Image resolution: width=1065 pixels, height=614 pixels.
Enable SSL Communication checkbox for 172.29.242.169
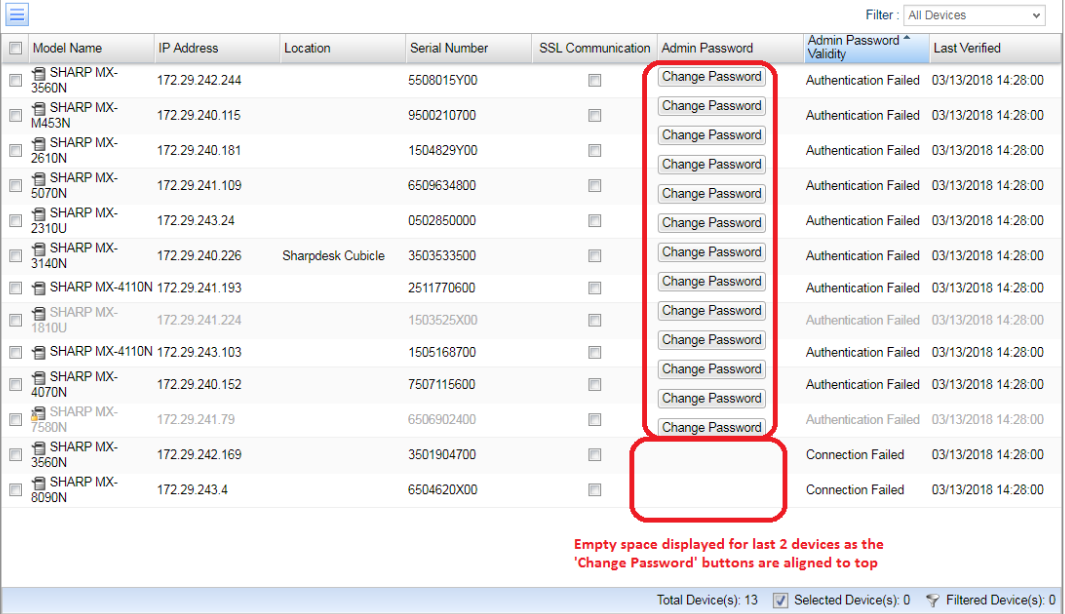[595, 455]
